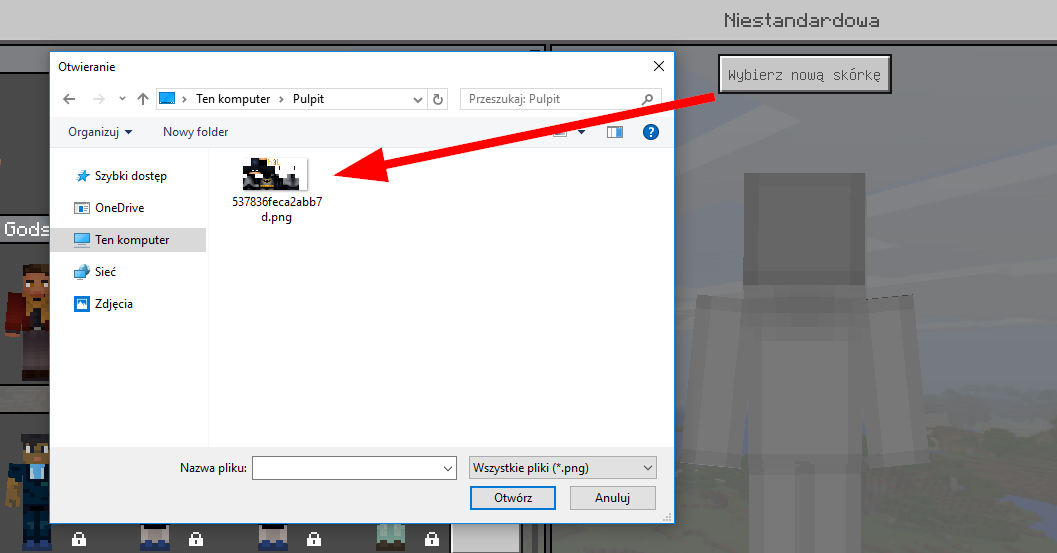1057x553 pixels.
Task: Expand the address bar previous locations dropdown
Action: click(x=417, y=99)
